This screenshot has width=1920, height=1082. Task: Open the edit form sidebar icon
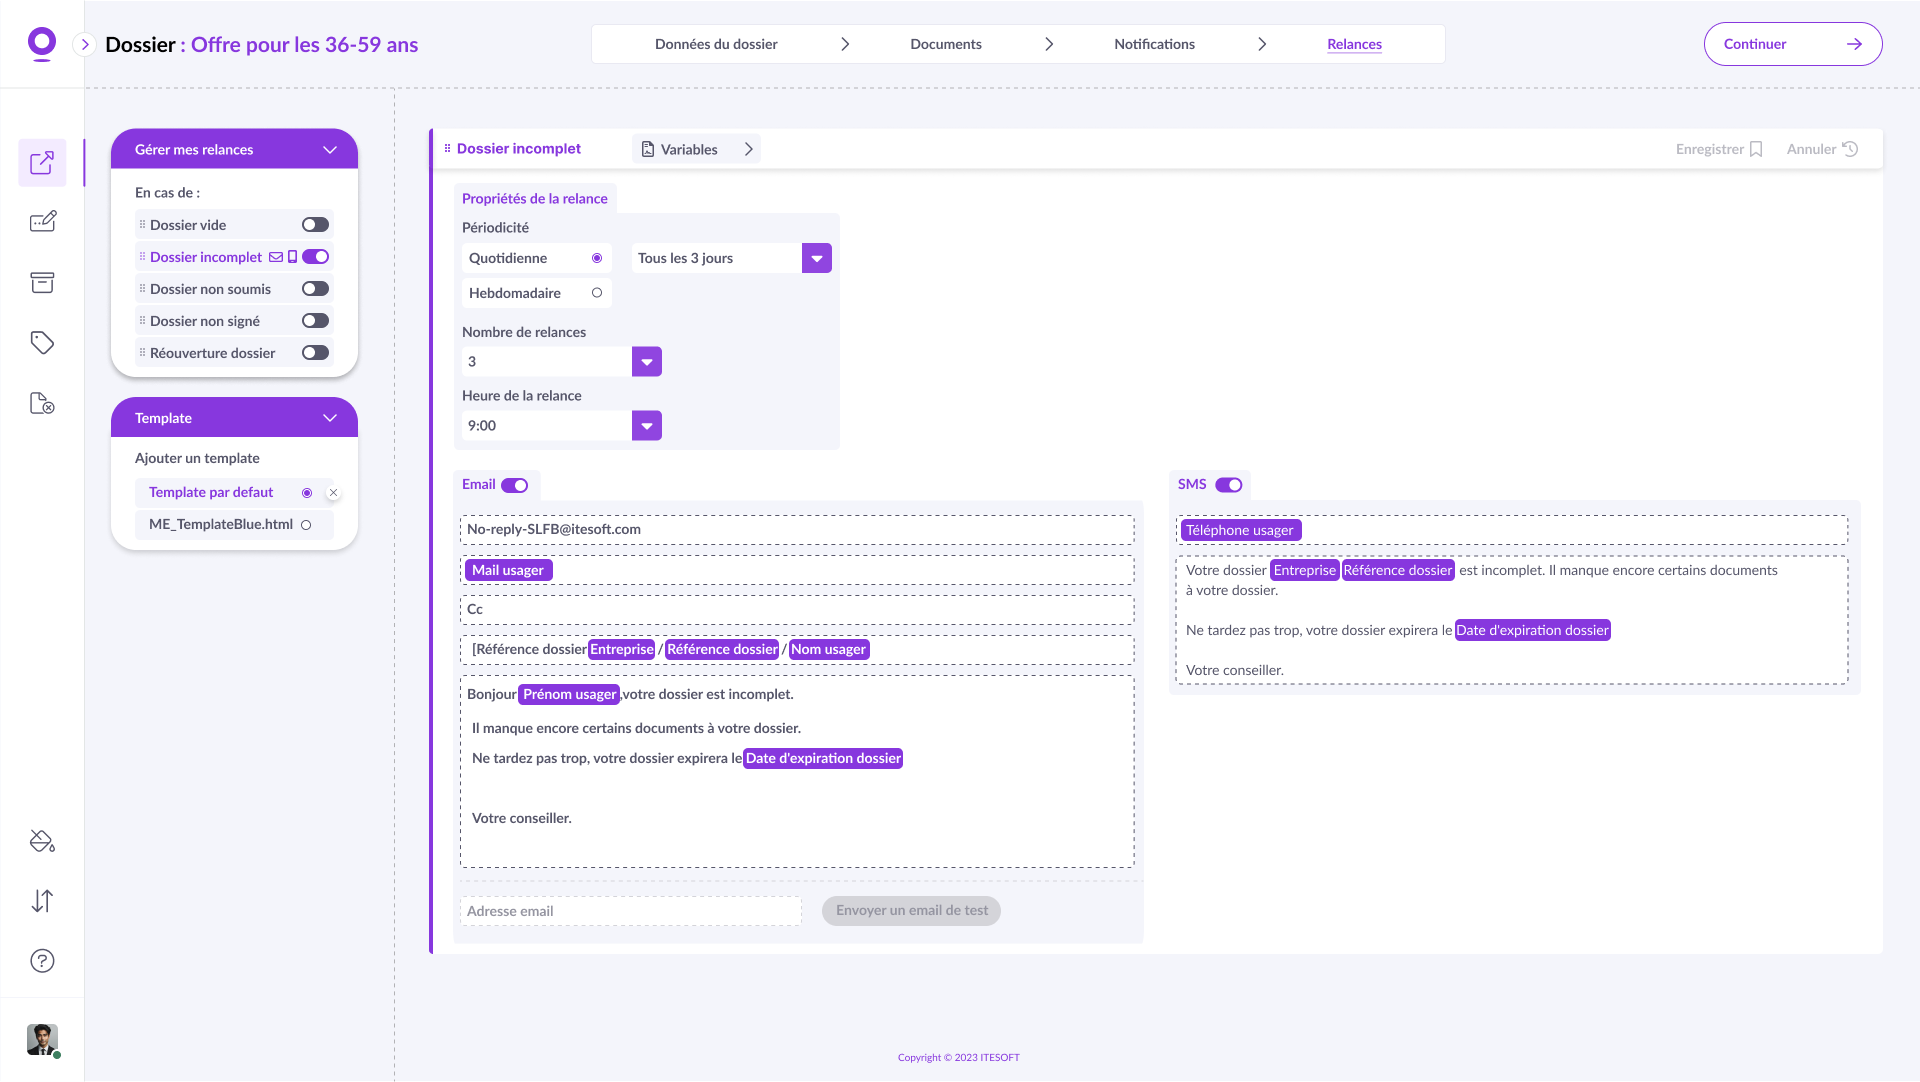pyautogui.click(x=42, y=222)
